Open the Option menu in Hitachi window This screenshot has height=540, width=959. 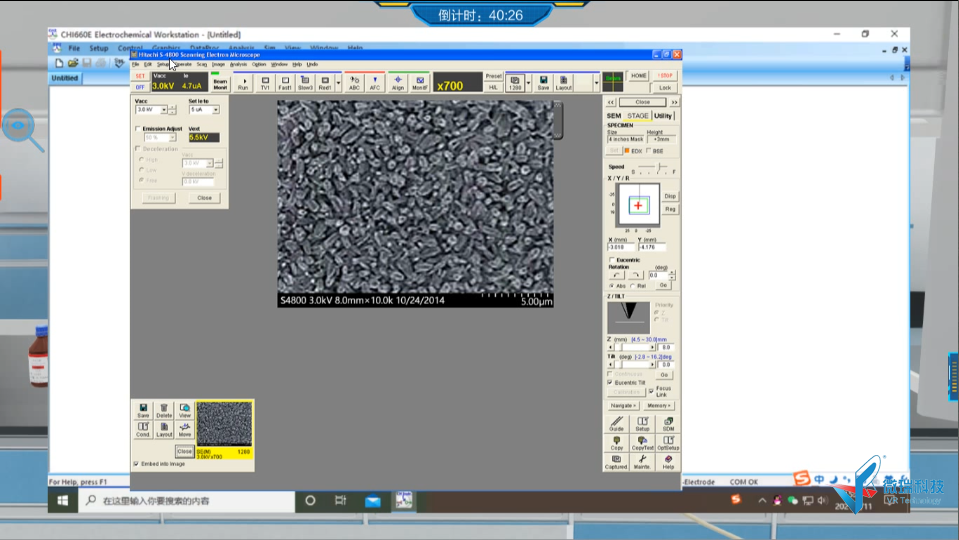259,64
